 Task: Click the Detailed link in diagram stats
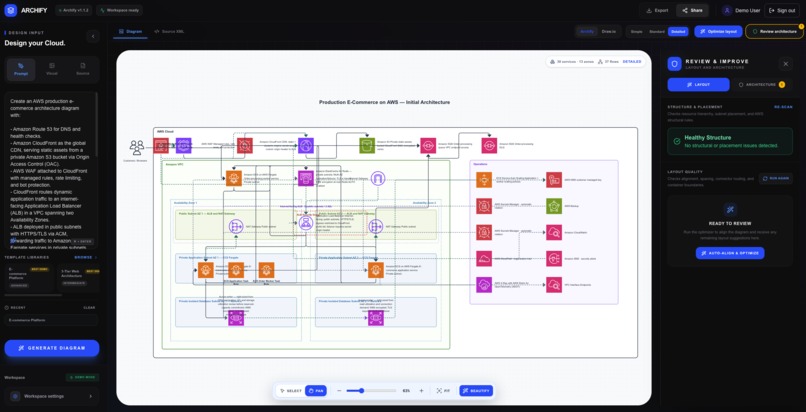click(632, 62)
